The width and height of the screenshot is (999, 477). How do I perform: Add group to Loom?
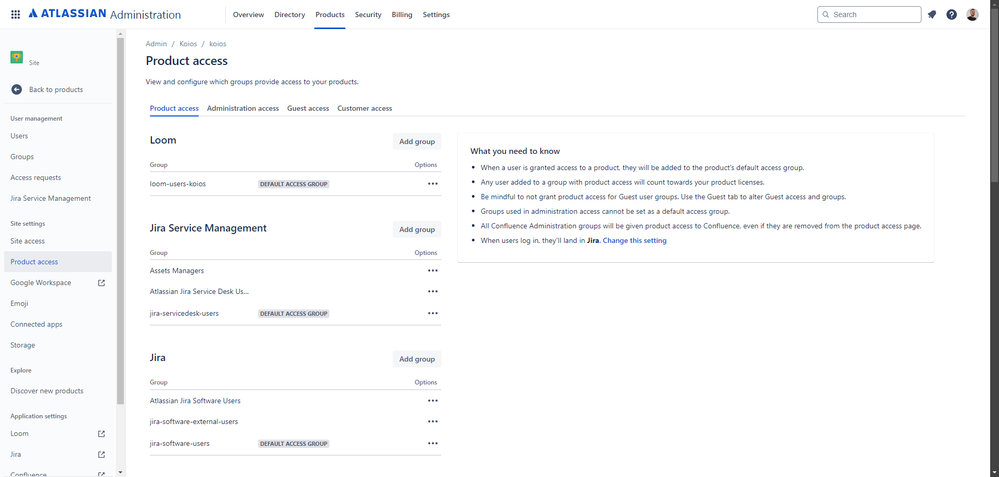click(417, 141)
